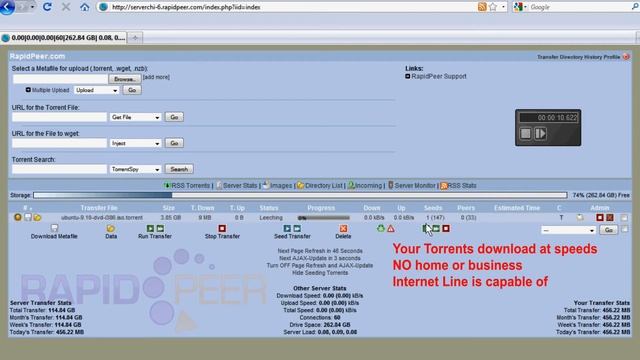Screen dimensions: 640x360
Task: Click the Storage usage bar
Action: (x=300, y=196)
